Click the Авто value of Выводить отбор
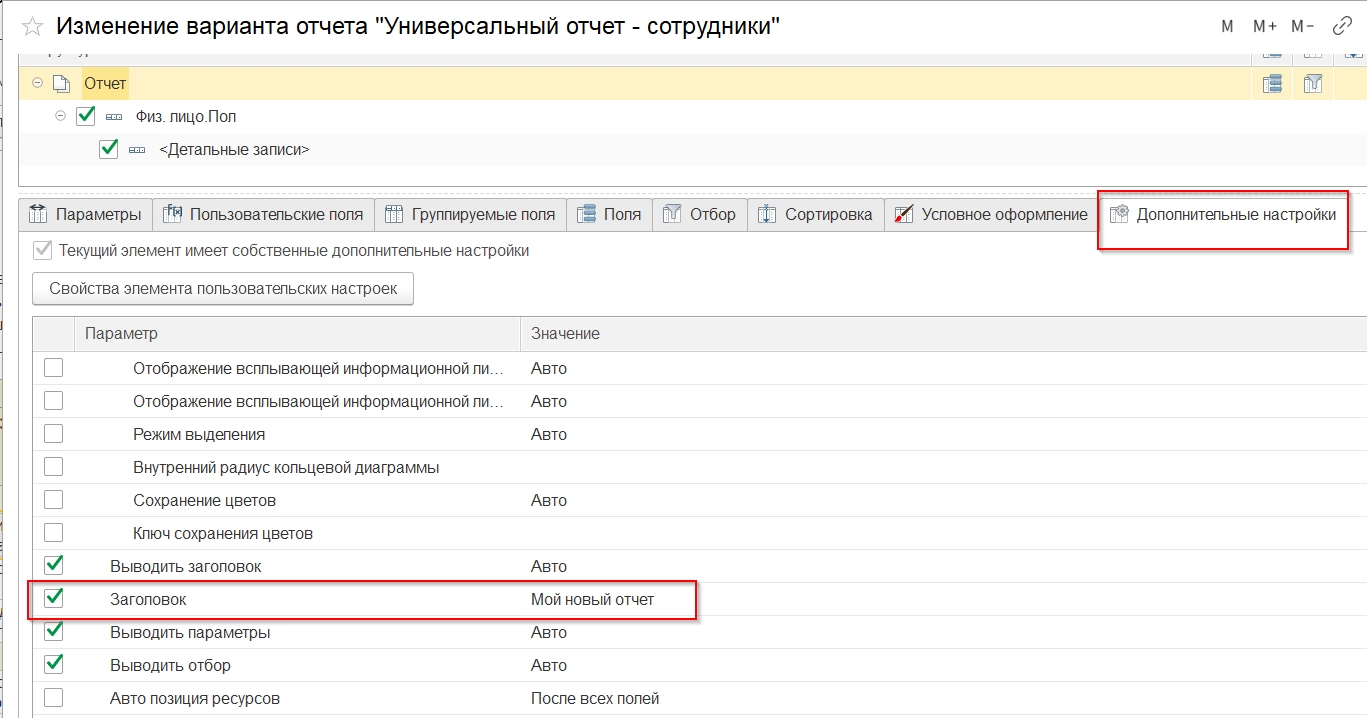Image resolution: width=1367 pixels, height=718 pixels. coord(549,665)
